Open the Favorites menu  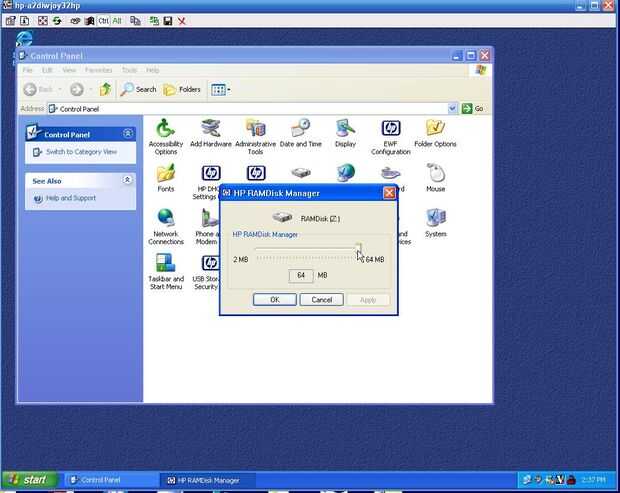[x=98, y=70]
